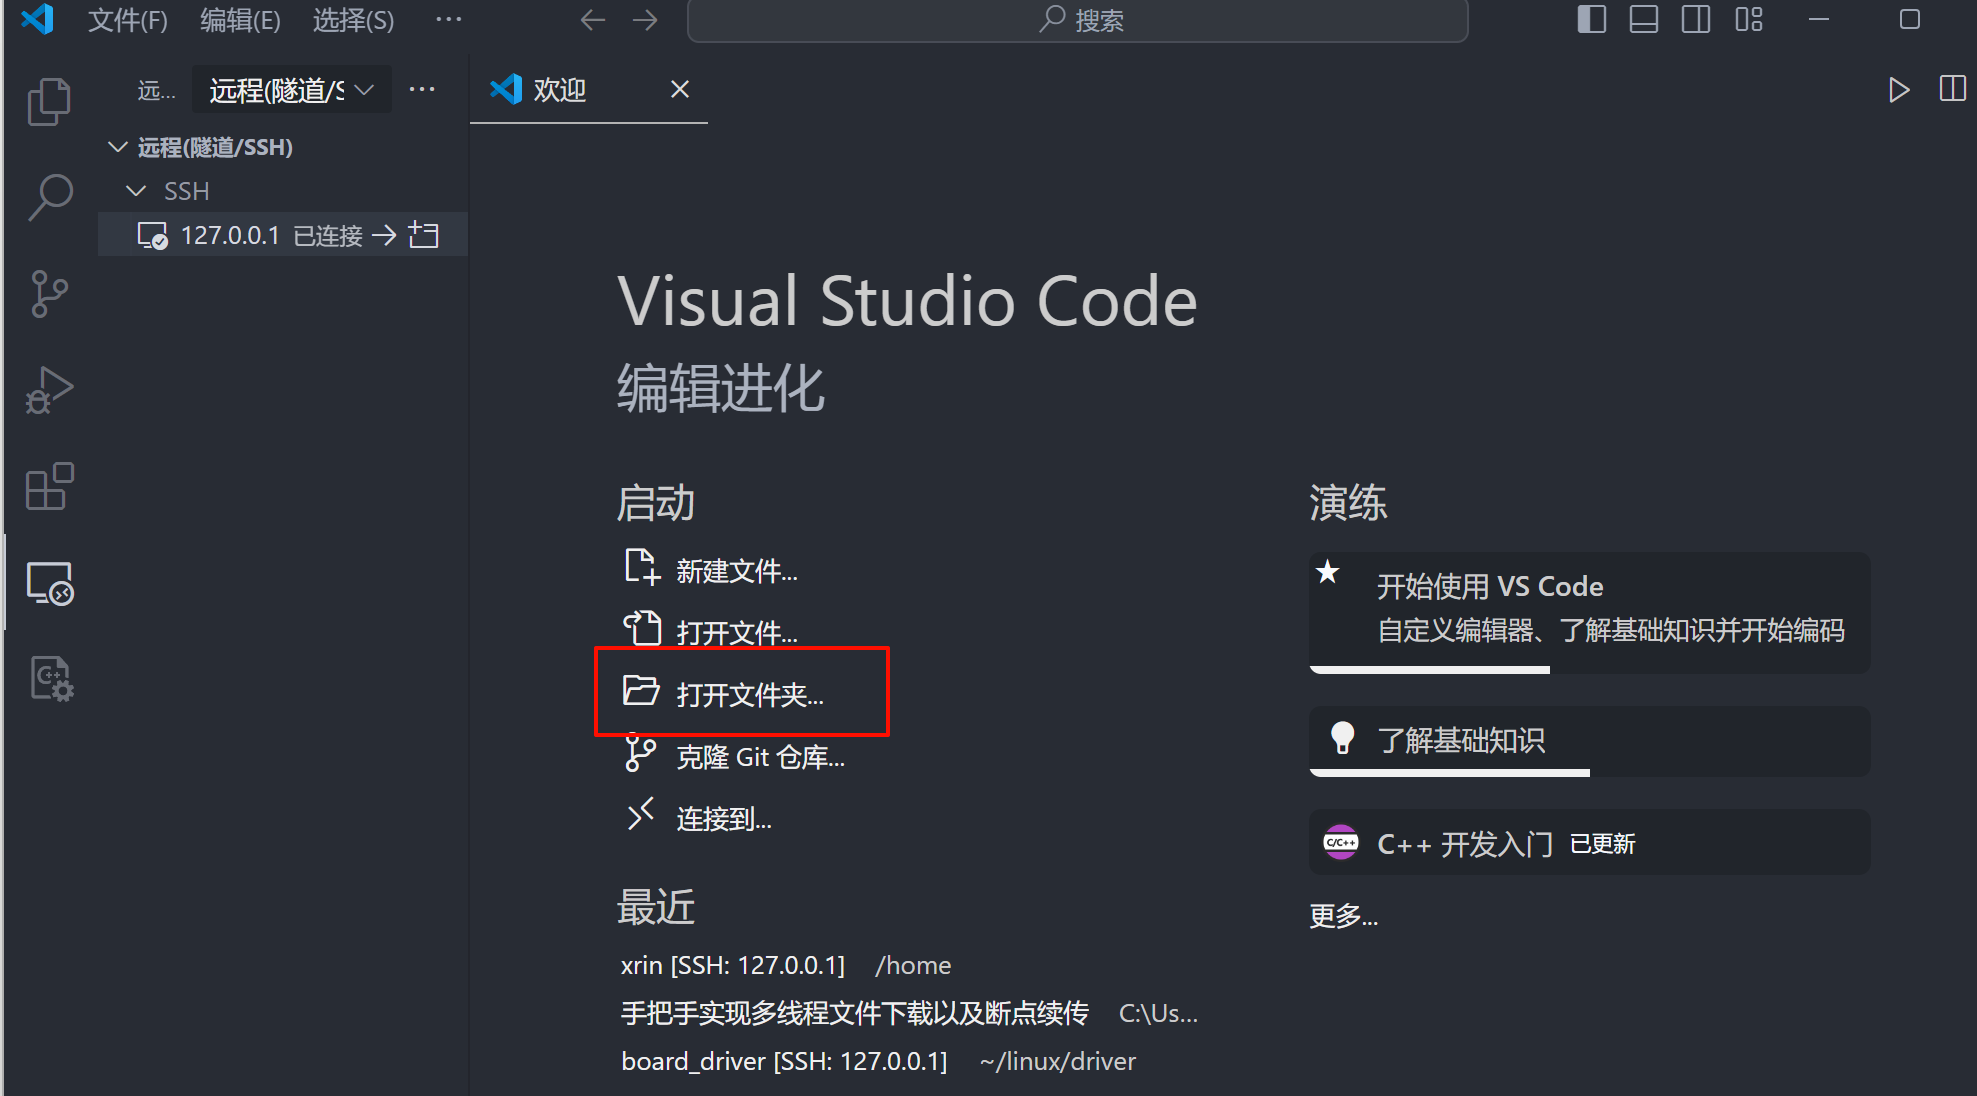Open the Extensions view
1977x1096 pixels.
click(50, 486)
